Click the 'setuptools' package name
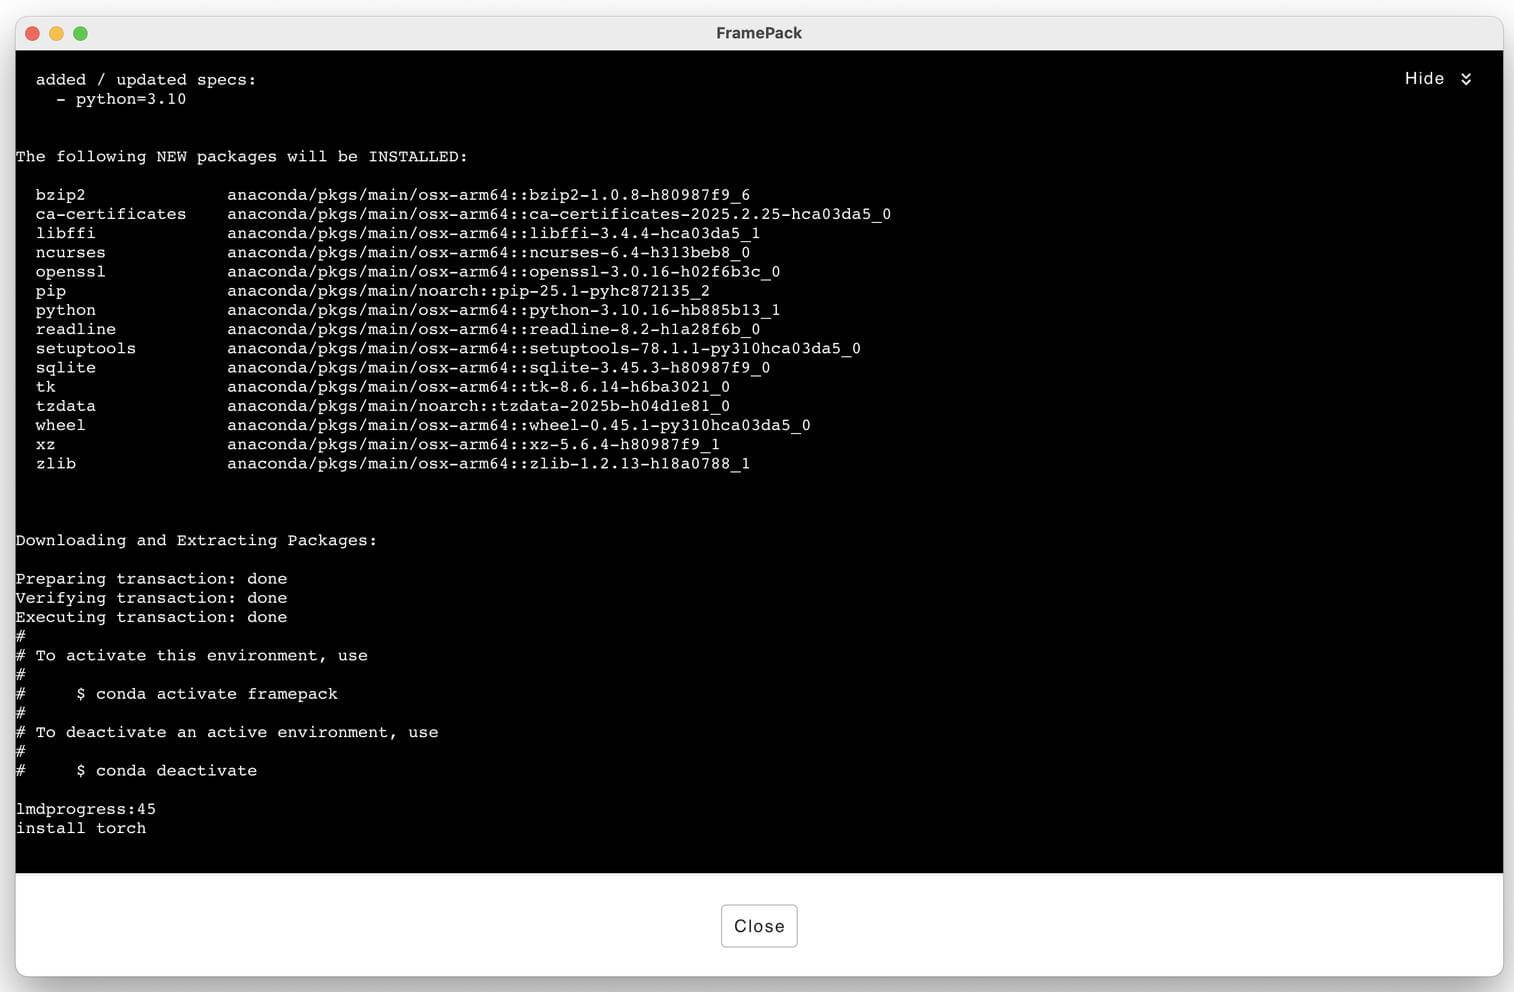The image size is (1514, 992). click(86, 348)
